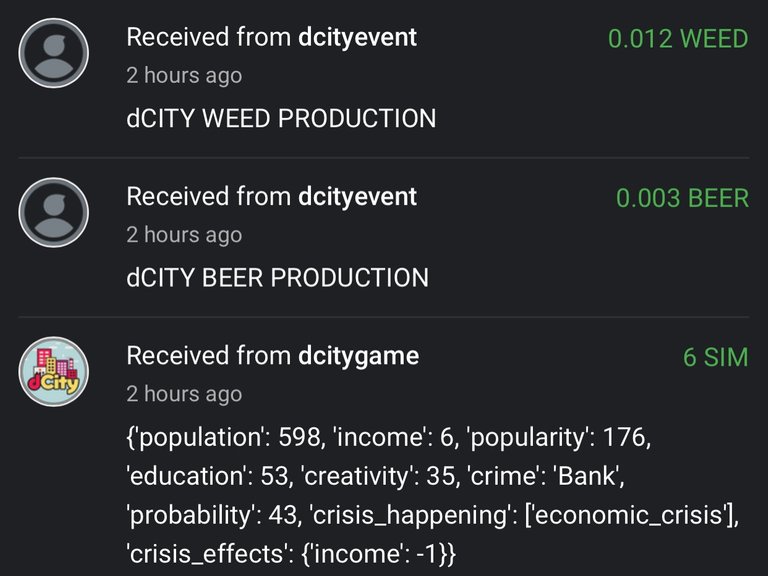The image size is (768, 576).
Task: Click the dCITY BEER PRODUCTION memo
Action: pyautogui.click(x=277, y=278)
